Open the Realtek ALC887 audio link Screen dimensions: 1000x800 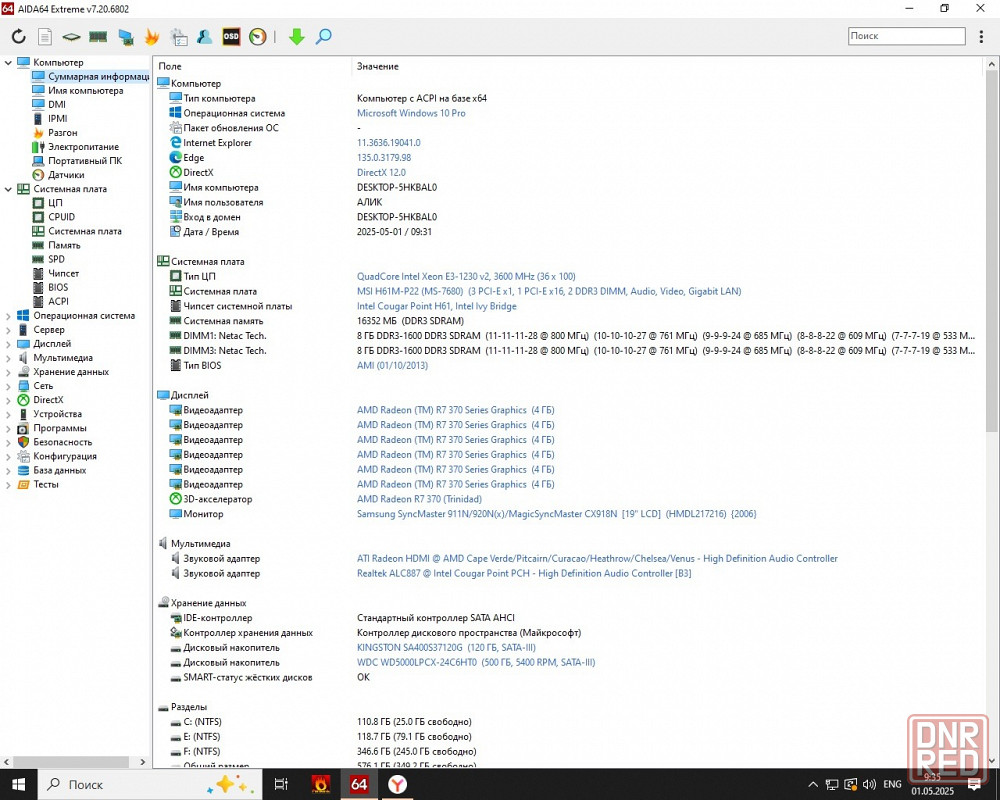524,573
